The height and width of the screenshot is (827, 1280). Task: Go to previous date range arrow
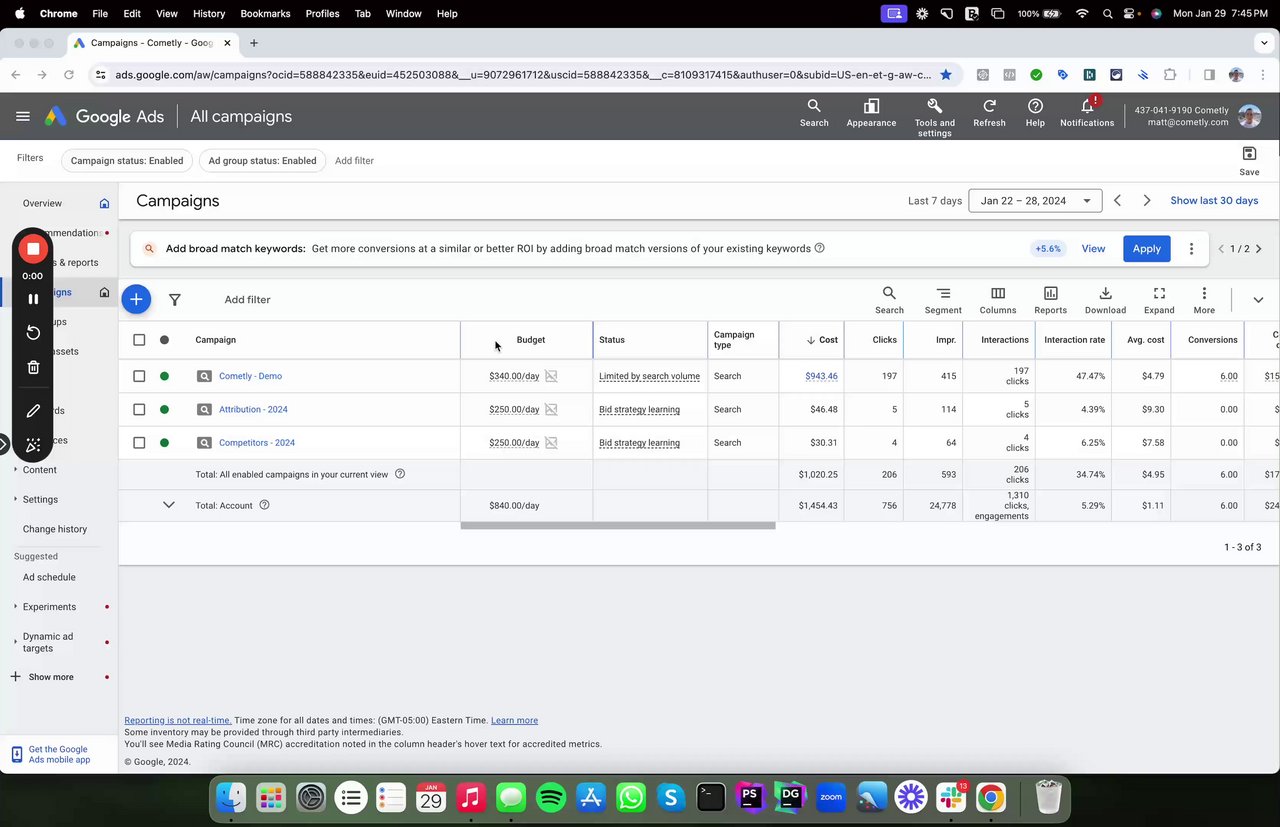point(1118,201)
